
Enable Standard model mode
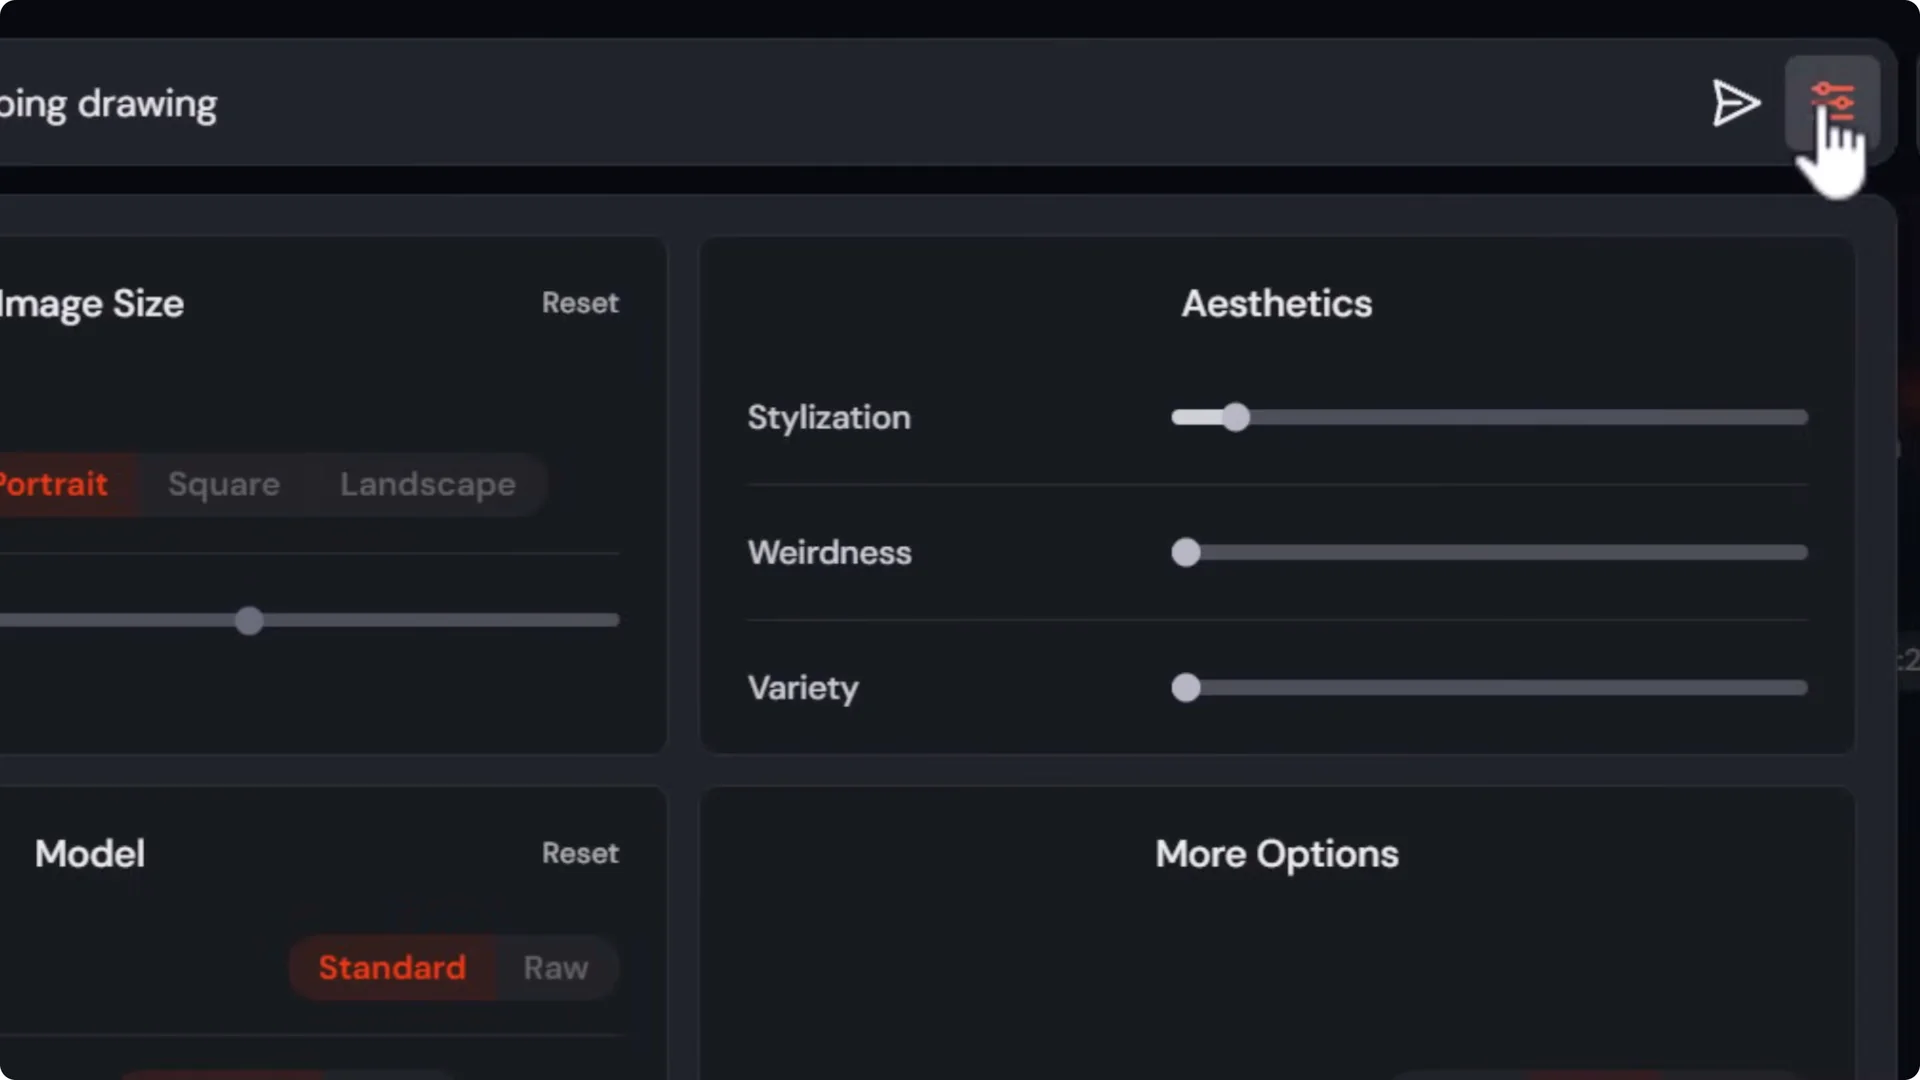[391, 967]
